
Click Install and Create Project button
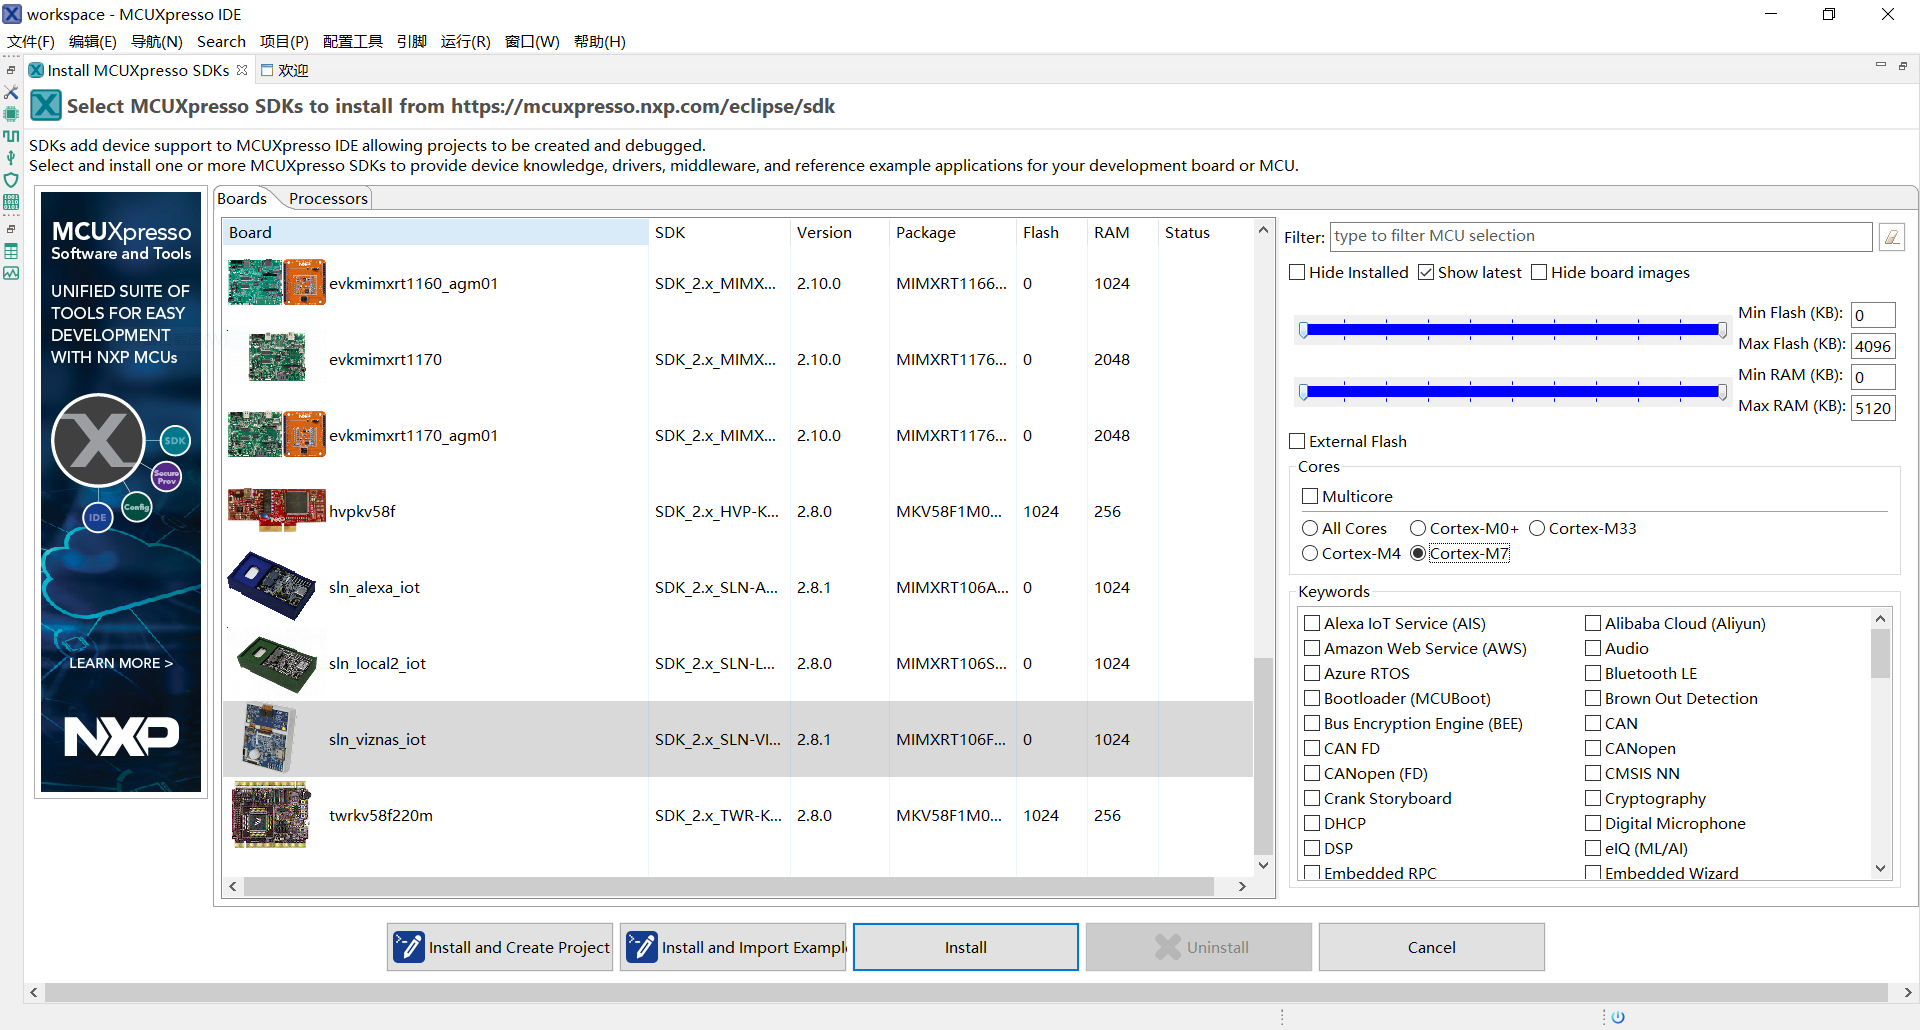500,947
